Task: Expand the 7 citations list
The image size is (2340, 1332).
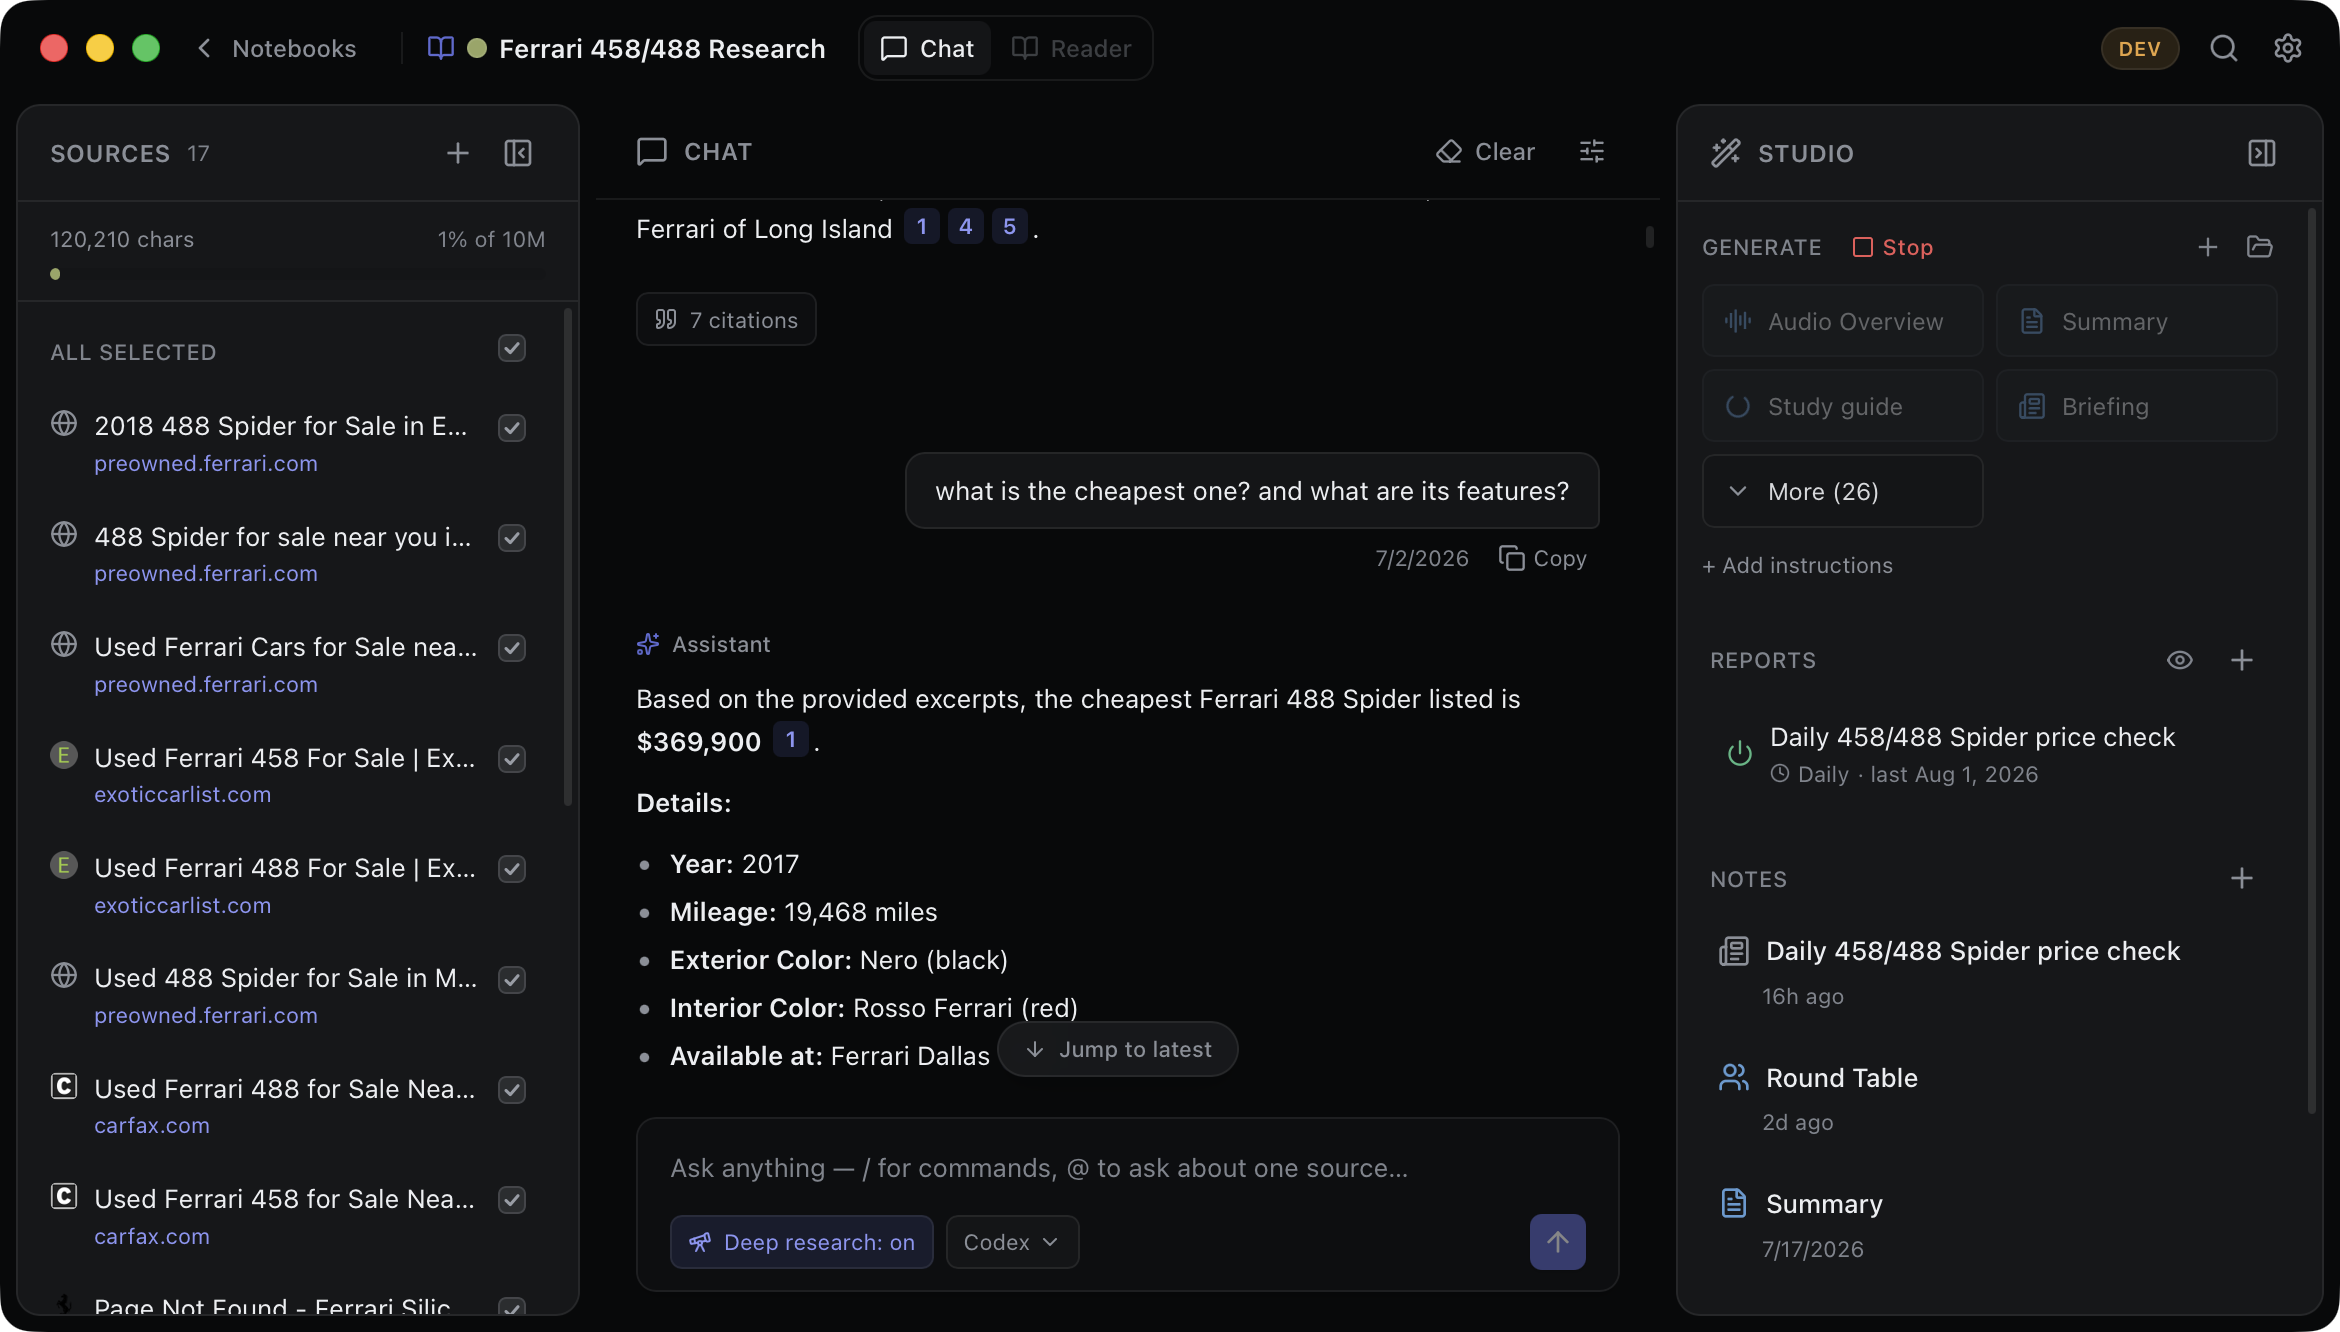Action: coord(726,320)
